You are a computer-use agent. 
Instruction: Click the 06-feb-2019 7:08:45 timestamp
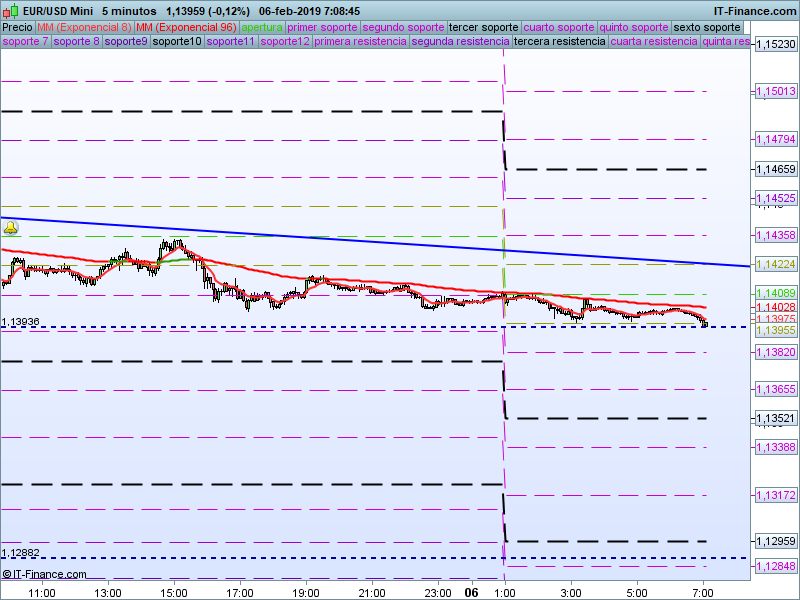coord(309,11)
